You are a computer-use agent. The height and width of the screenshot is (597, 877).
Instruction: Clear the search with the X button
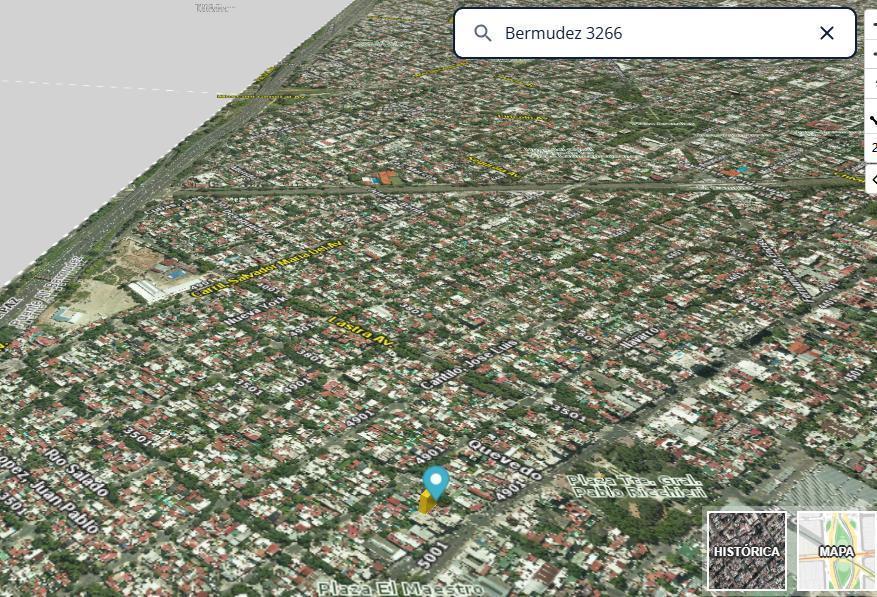(827, 33)
